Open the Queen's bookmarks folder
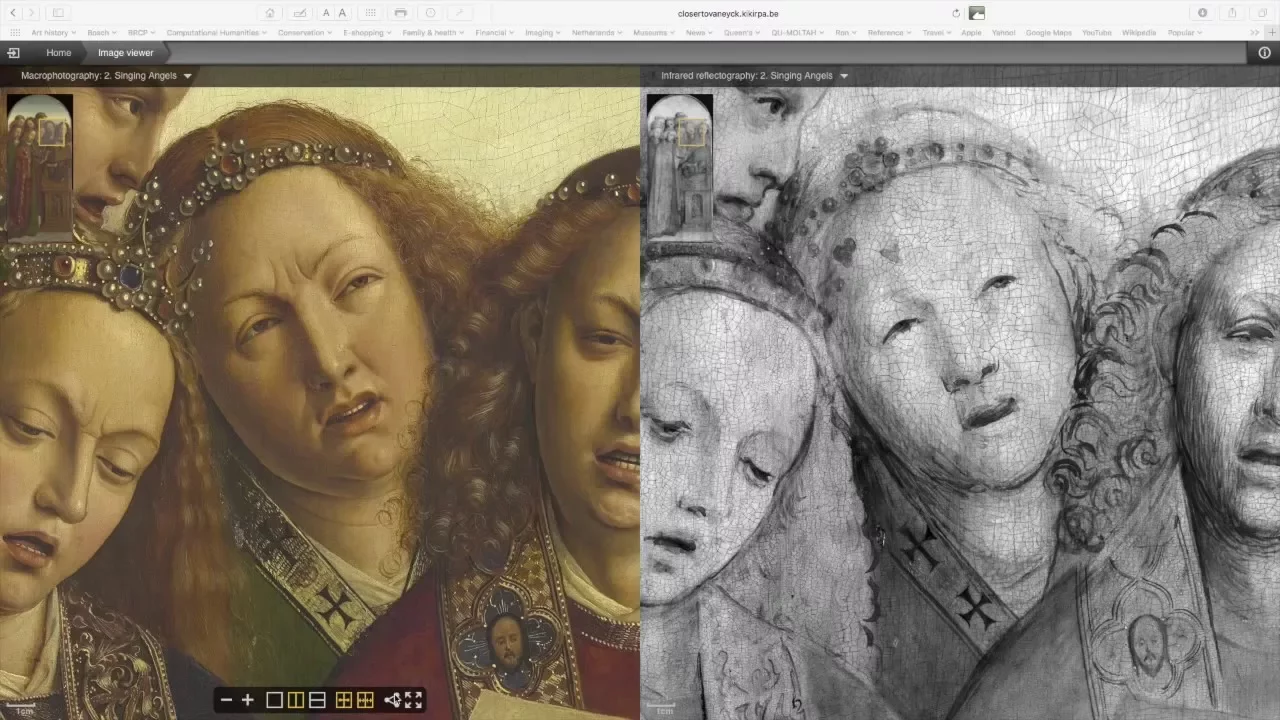Screen dimensions: 1280x720 click(x=742, y=33)
